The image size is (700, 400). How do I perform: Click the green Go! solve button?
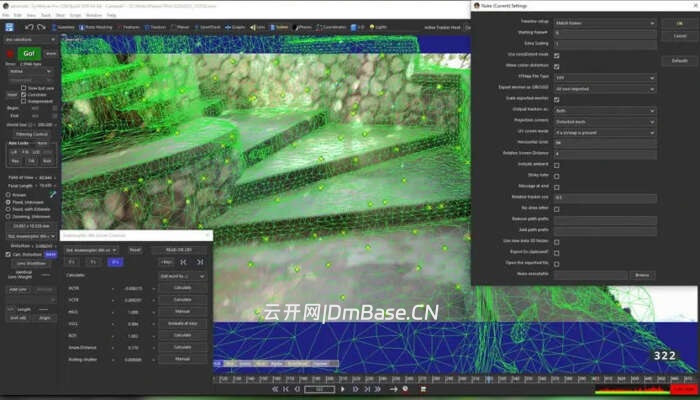29,54
